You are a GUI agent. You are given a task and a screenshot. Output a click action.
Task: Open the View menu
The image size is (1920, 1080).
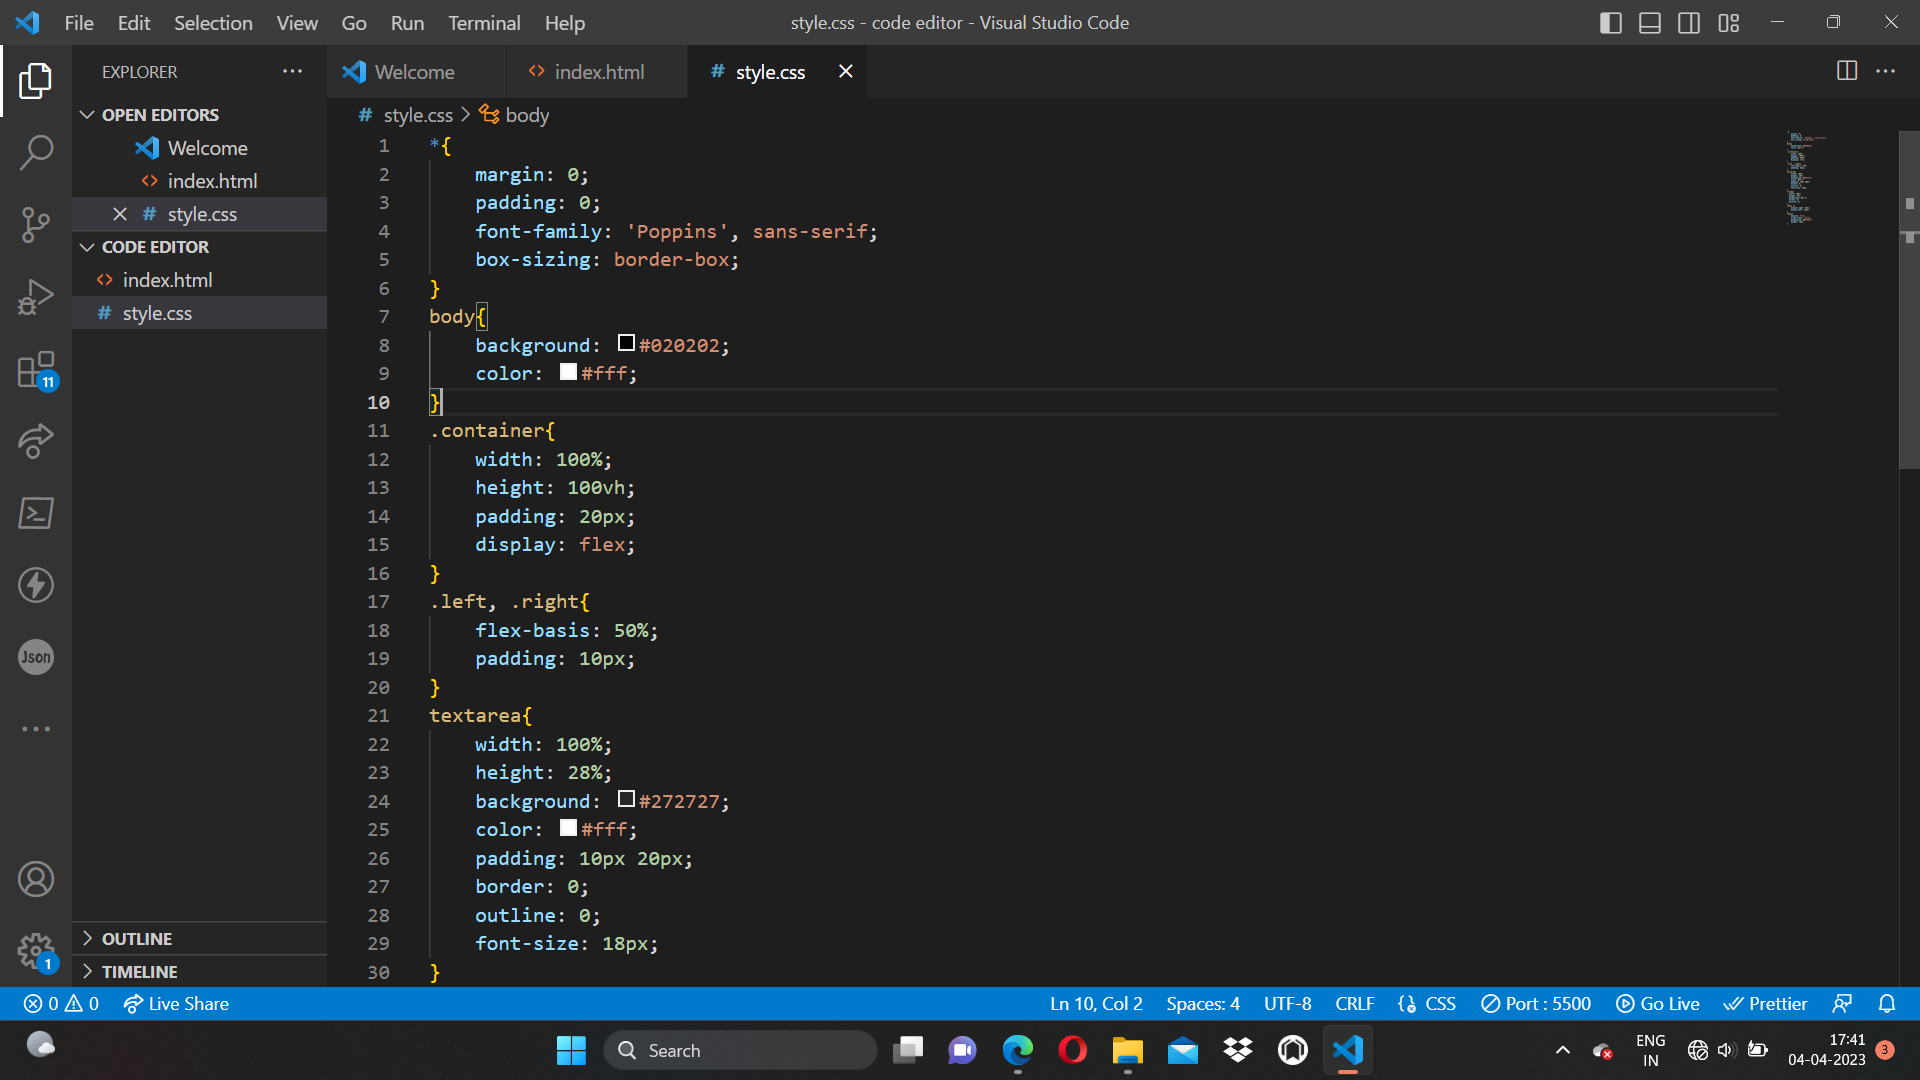[x=297, y=23]
